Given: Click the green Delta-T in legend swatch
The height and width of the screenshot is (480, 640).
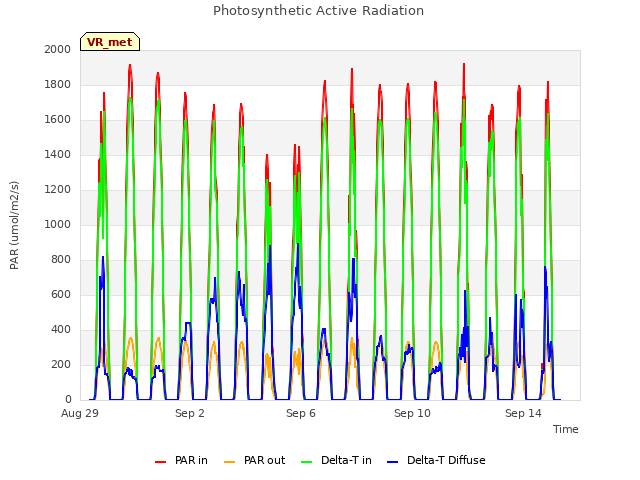Looking at the screenshot, I should point(307,462).
